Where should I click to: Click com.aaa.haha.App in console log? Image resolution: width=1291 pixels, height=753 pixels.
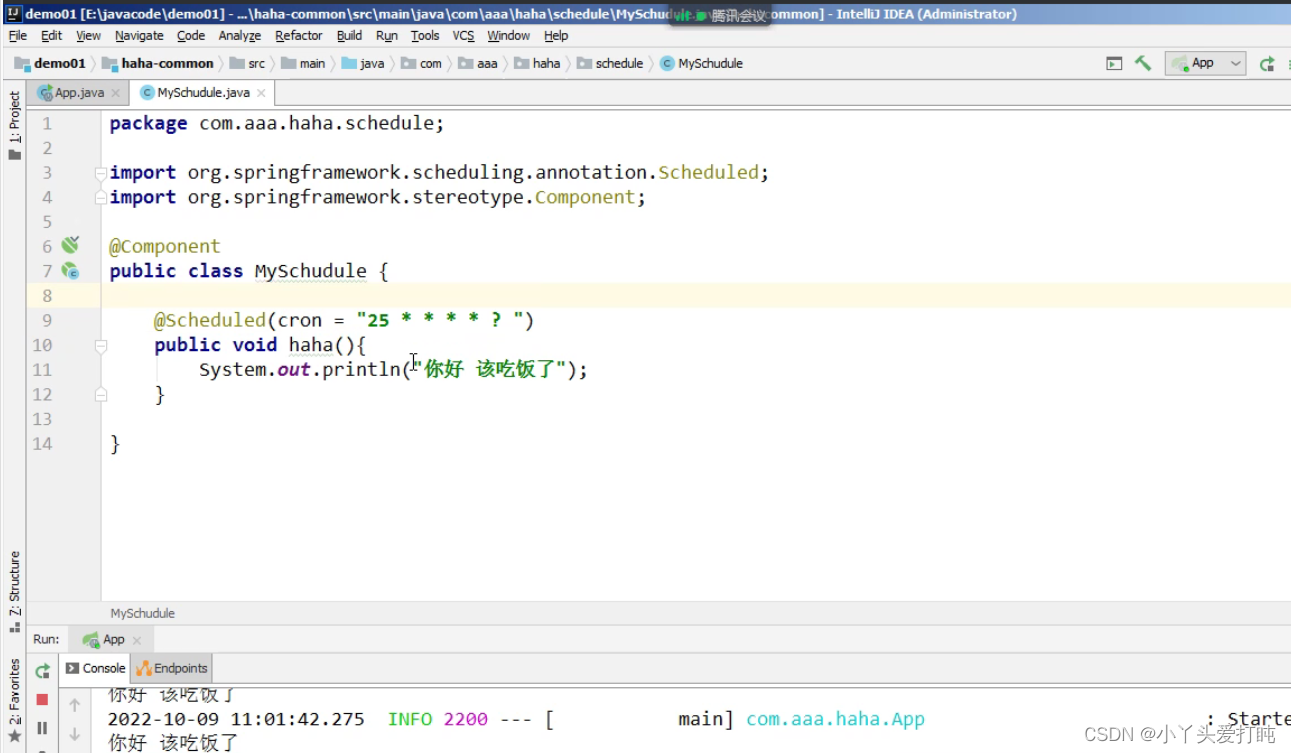click(836, 719)
